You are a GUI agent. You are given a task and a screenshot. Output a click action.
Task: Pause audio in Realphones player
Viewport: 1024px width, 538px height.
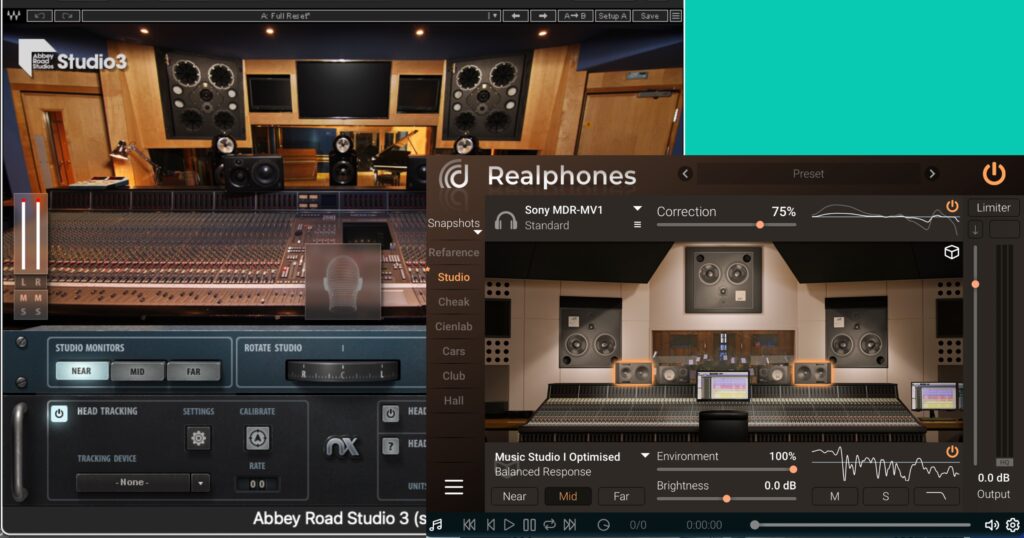[x=530, y=525]
